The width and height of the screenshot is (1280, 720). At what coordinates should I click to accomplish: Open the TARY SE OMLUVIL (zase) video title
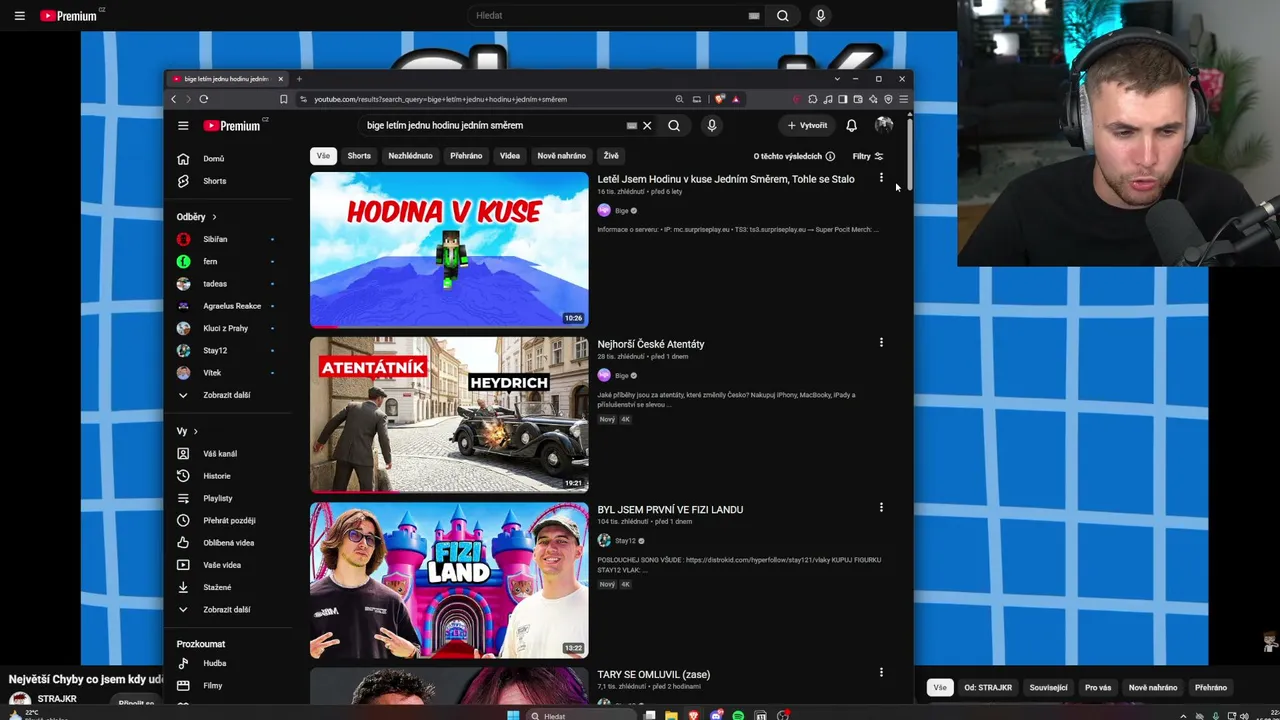654,675
